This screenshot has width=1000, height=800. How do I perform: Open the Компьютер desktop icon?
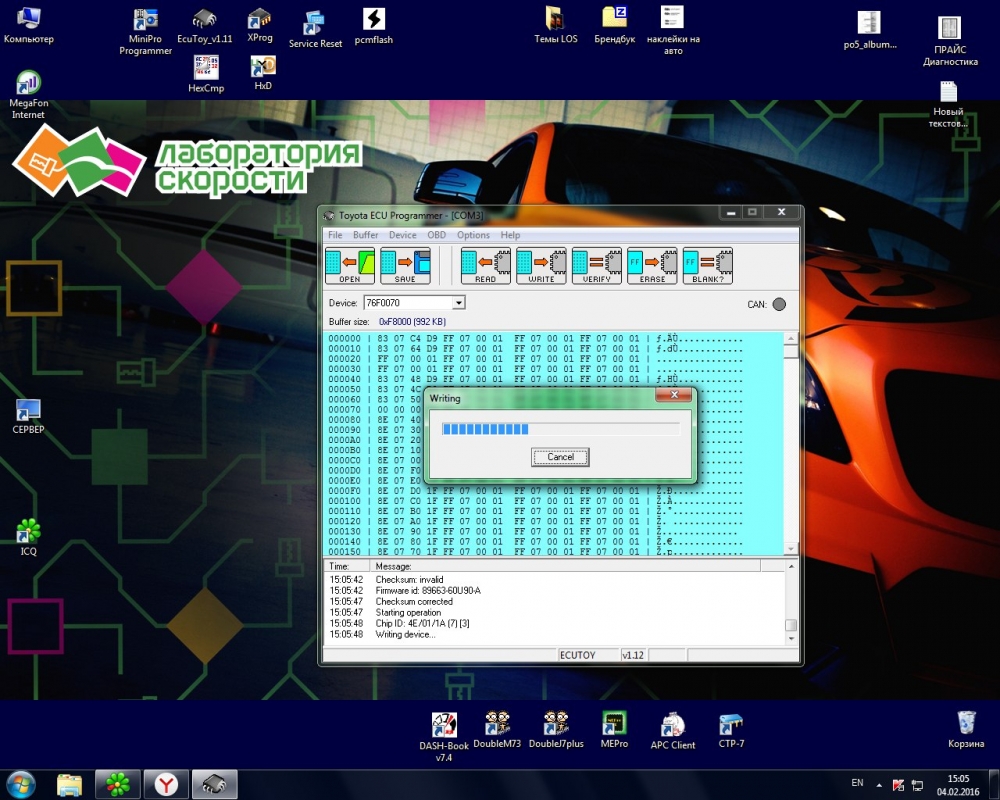29,25
